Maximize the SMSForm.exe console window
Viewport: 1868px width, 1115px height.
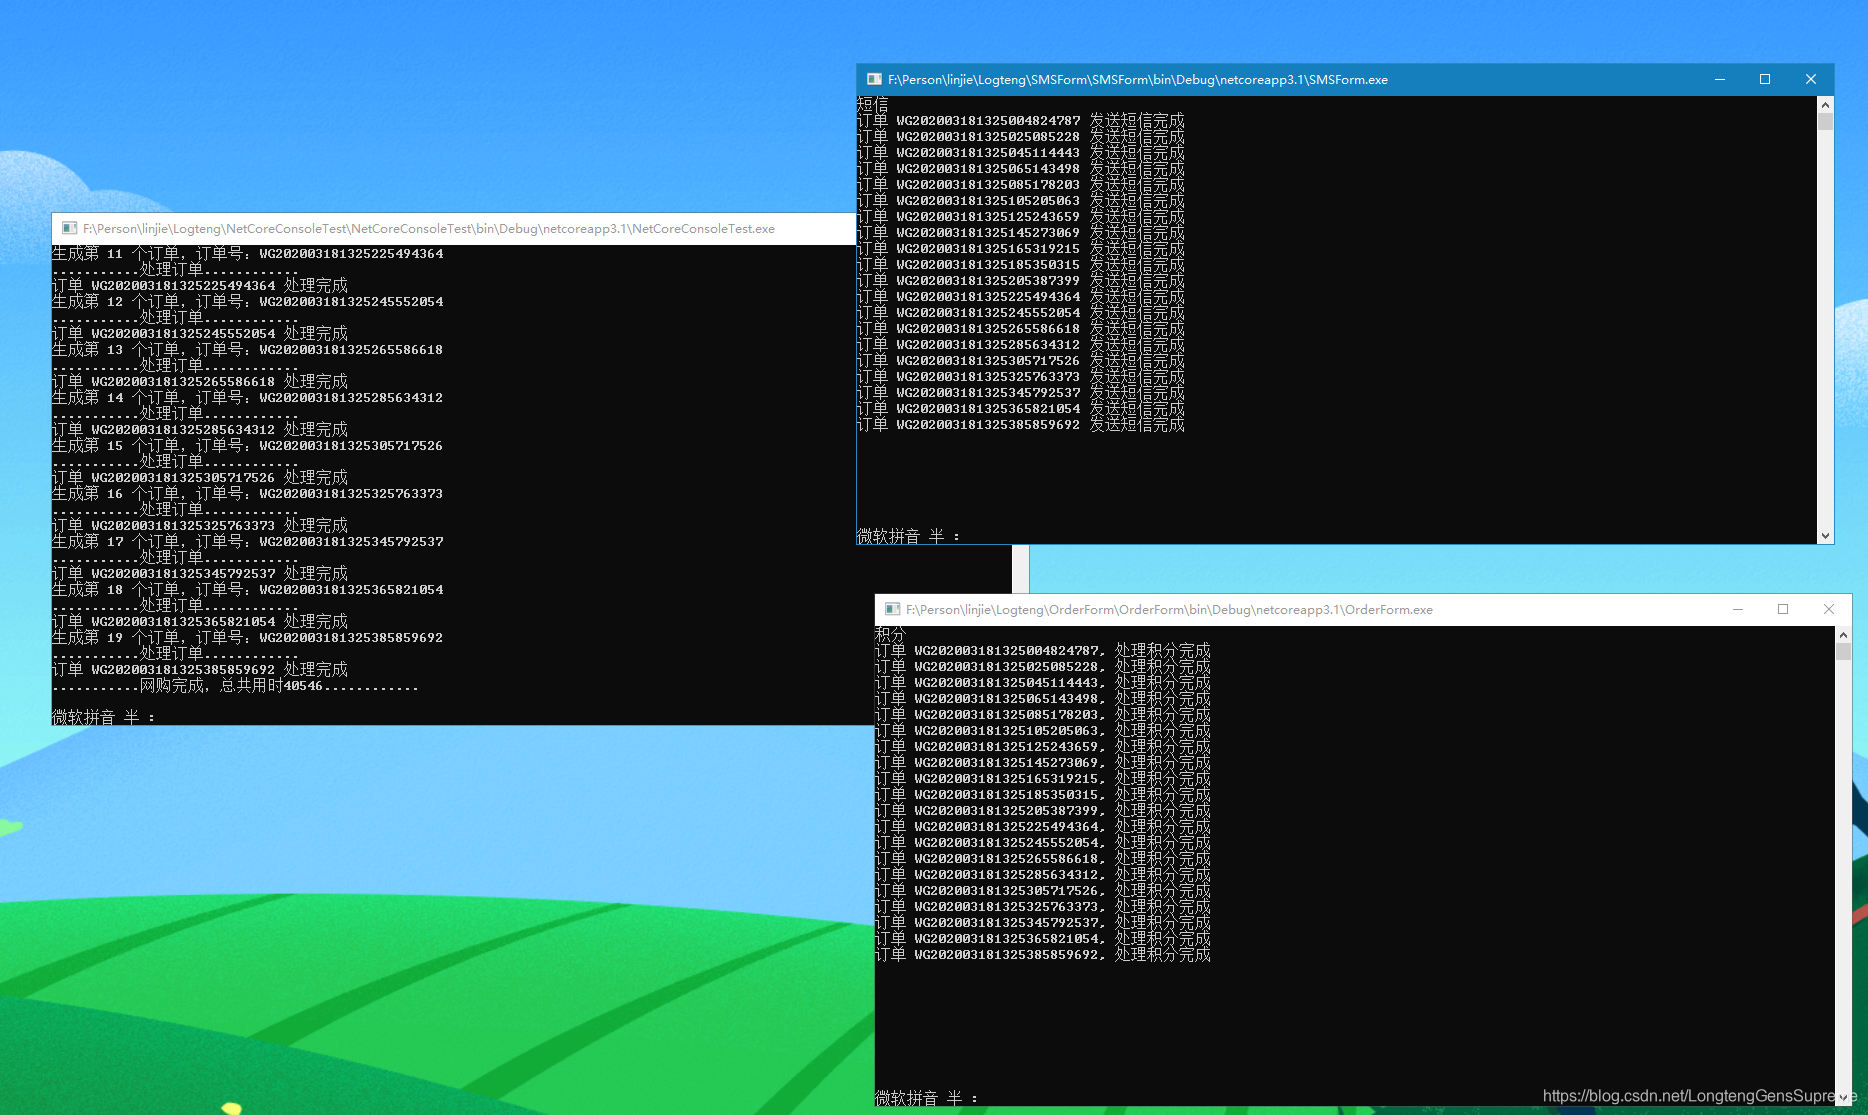[x=1765, y=79]
